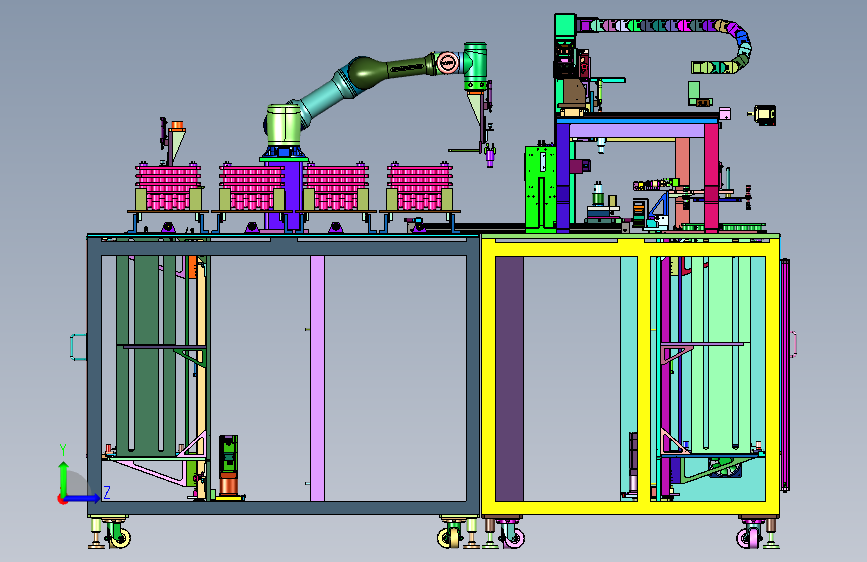Select the pink tray stack beneath the funnel hopper

(168, 187)
